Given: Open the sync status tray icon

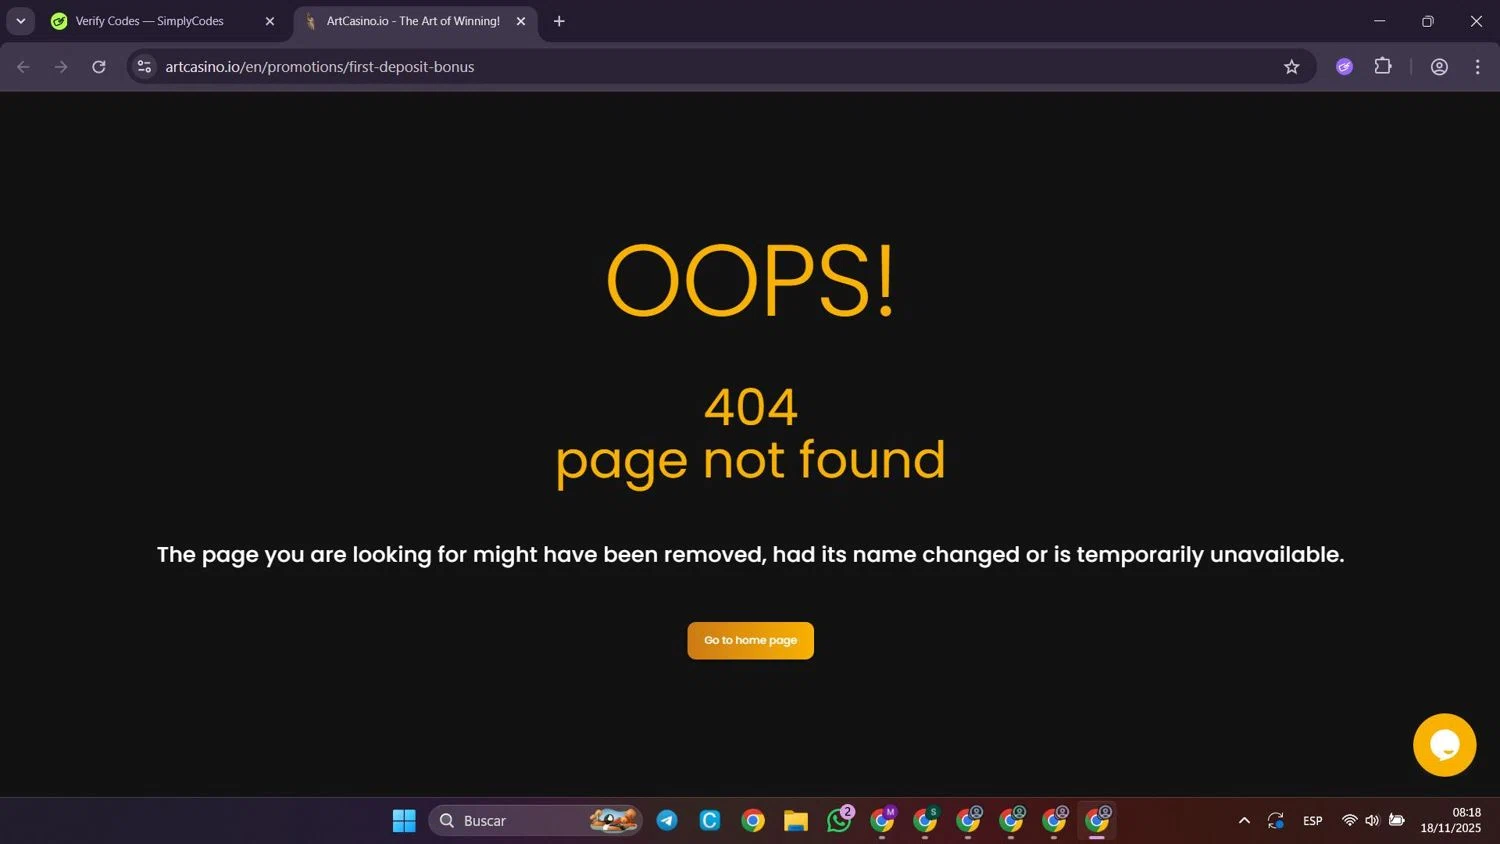Looking at the screenshot, I should 1276,821.
